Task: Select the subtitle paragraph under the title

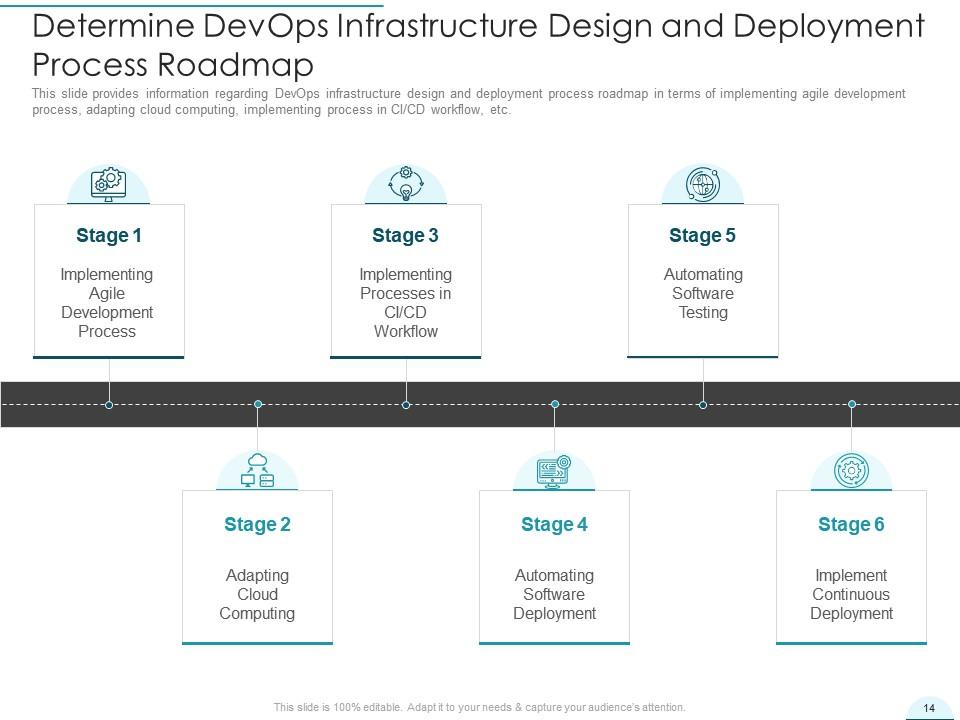Action: (467, 101)
